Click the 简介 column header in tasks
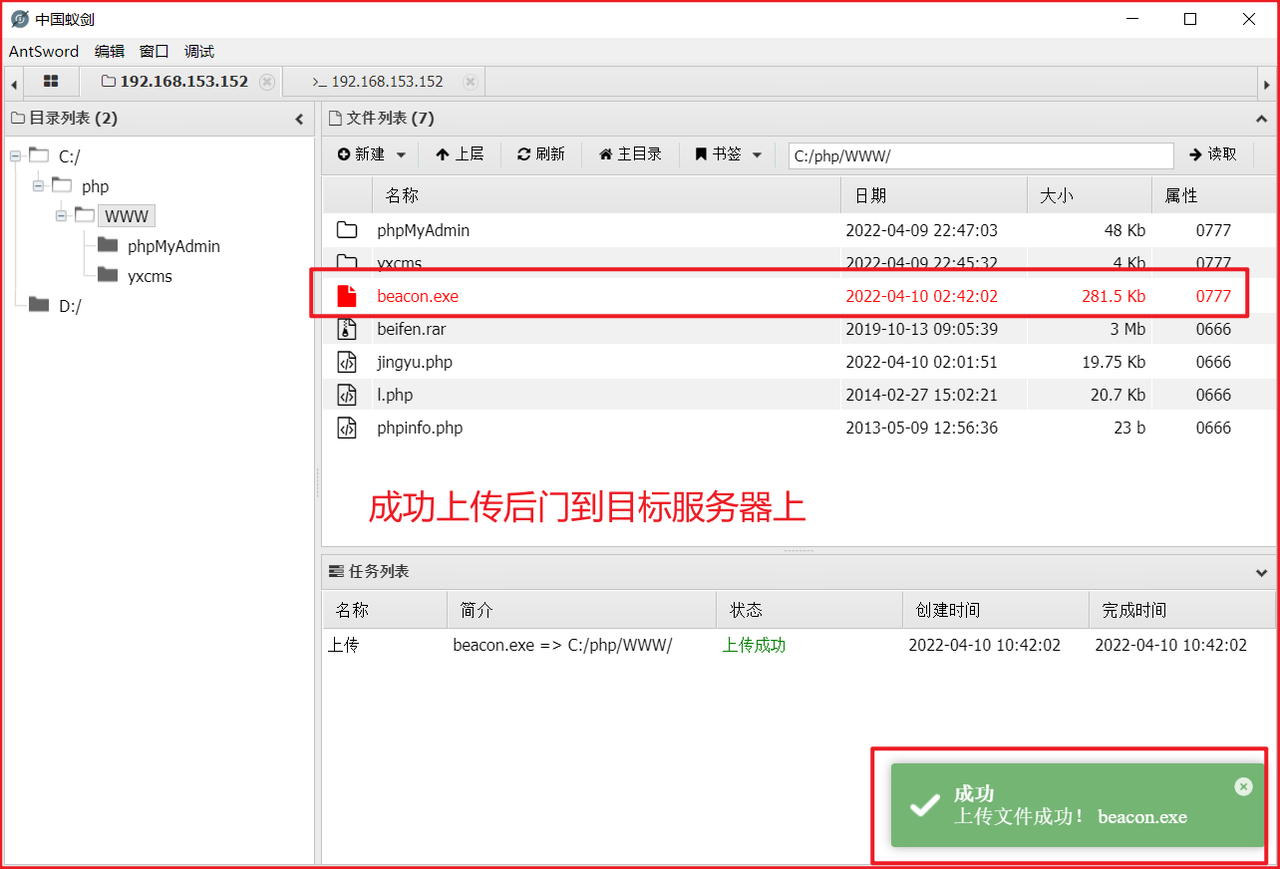 [x=581, y=610]
